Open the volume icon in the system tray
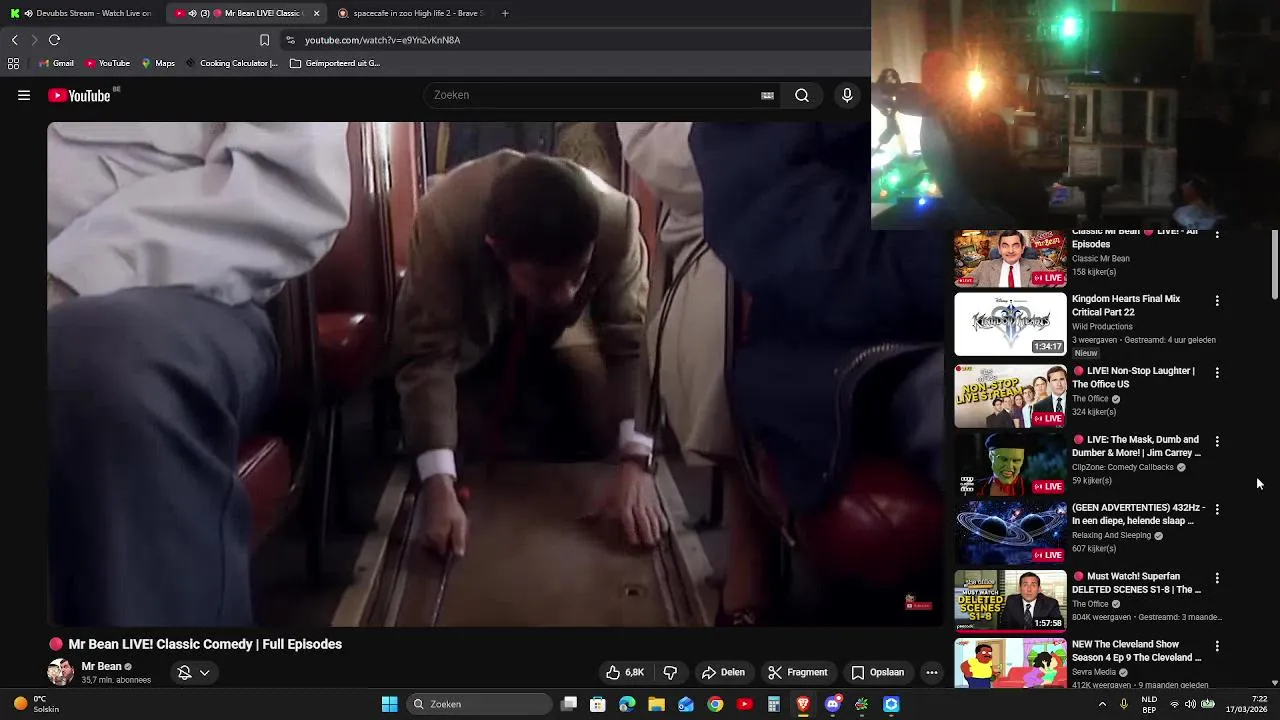1280x720 pixels. pos(1191,704)
